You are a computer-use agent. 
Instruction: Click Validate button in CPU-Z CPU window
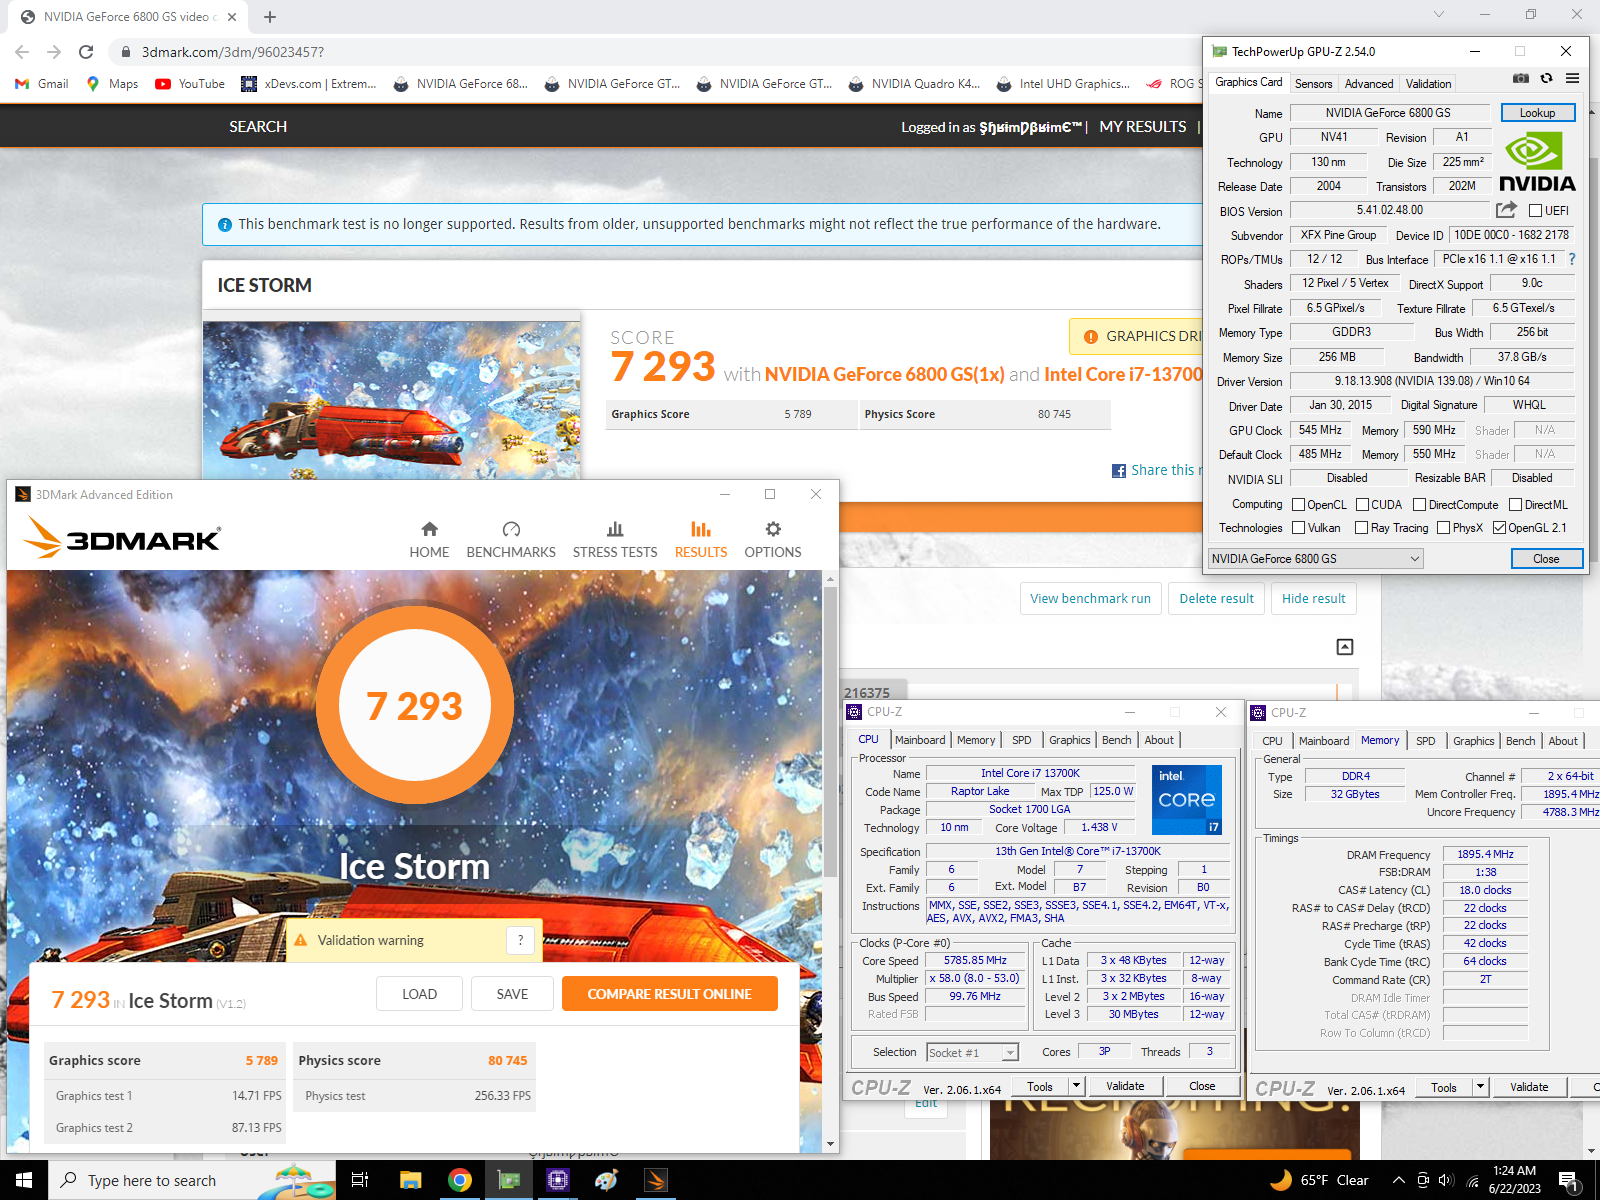coord(1125,1086)
